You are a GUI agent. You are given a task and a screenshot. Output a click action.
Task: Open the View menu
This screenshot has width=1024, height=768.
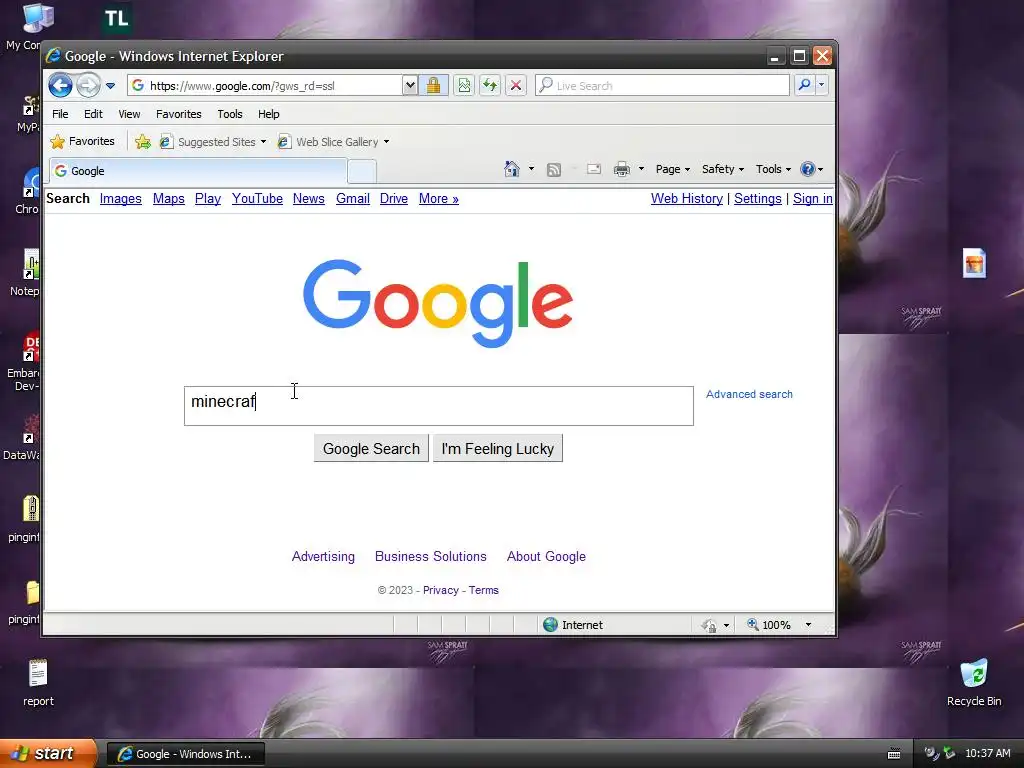pyautogui.click(x=129, y=114)
